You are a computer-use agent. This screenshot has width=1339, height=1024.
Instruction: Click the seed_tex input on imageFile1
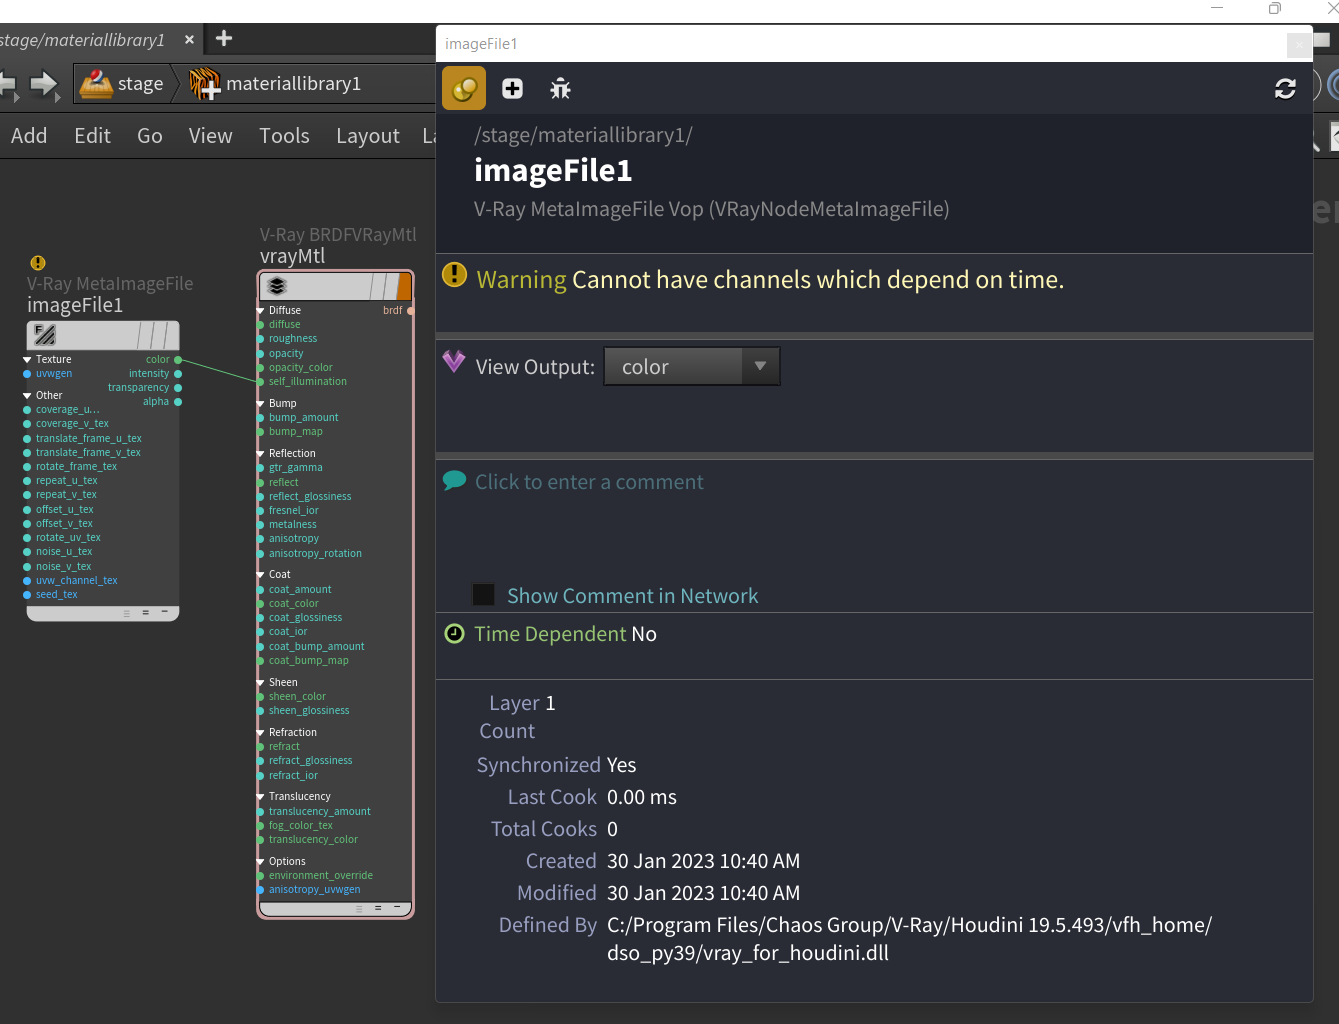click(x=27, y=594)
